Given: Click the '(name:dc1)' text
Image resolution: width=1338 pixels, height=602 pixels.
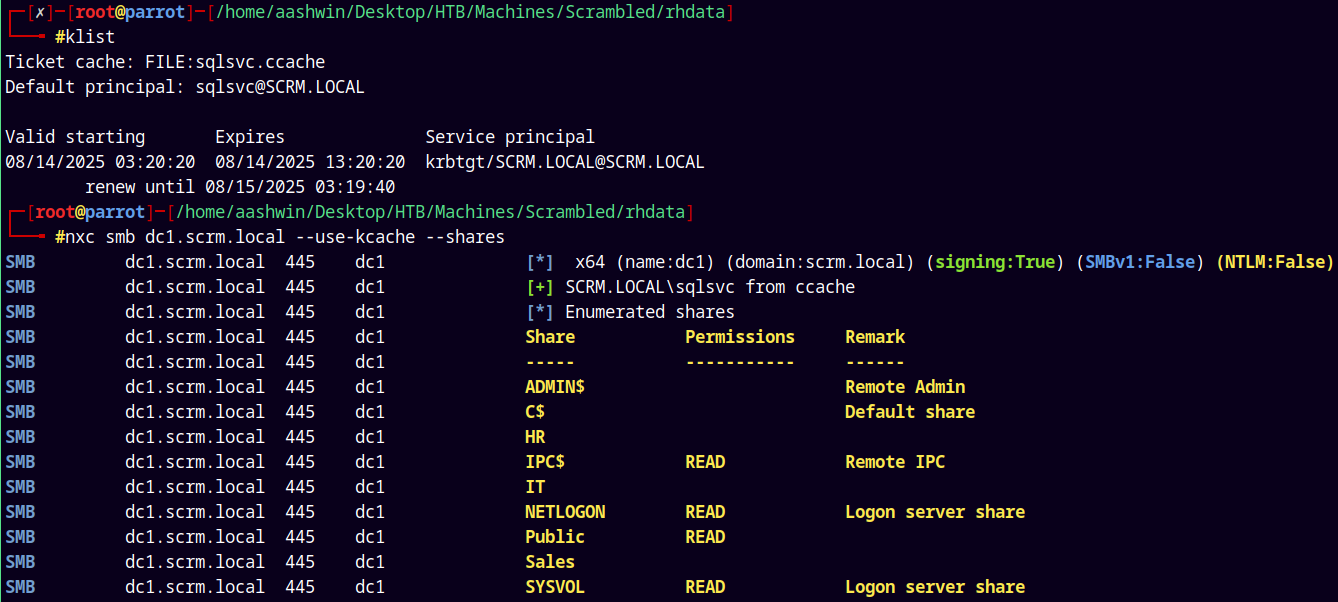Looking at the screenshot, I should click(665, 262).
